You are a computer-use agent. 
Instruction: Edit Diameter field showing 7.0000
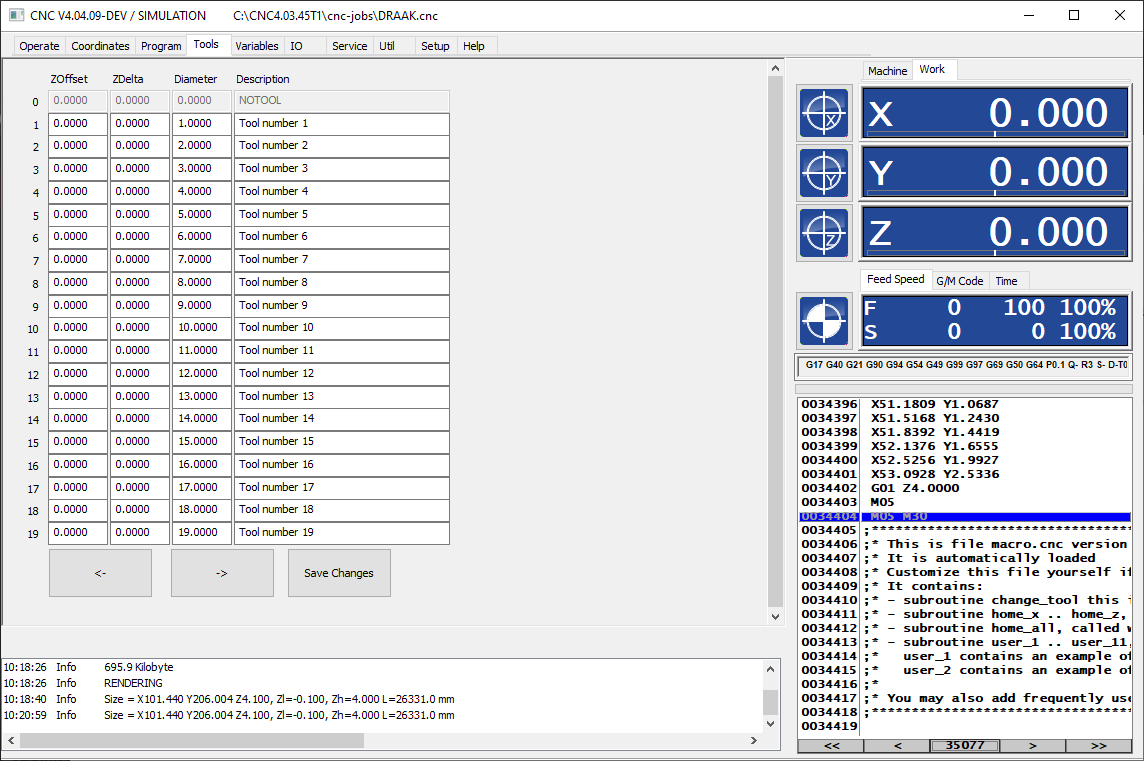[201, 260]
